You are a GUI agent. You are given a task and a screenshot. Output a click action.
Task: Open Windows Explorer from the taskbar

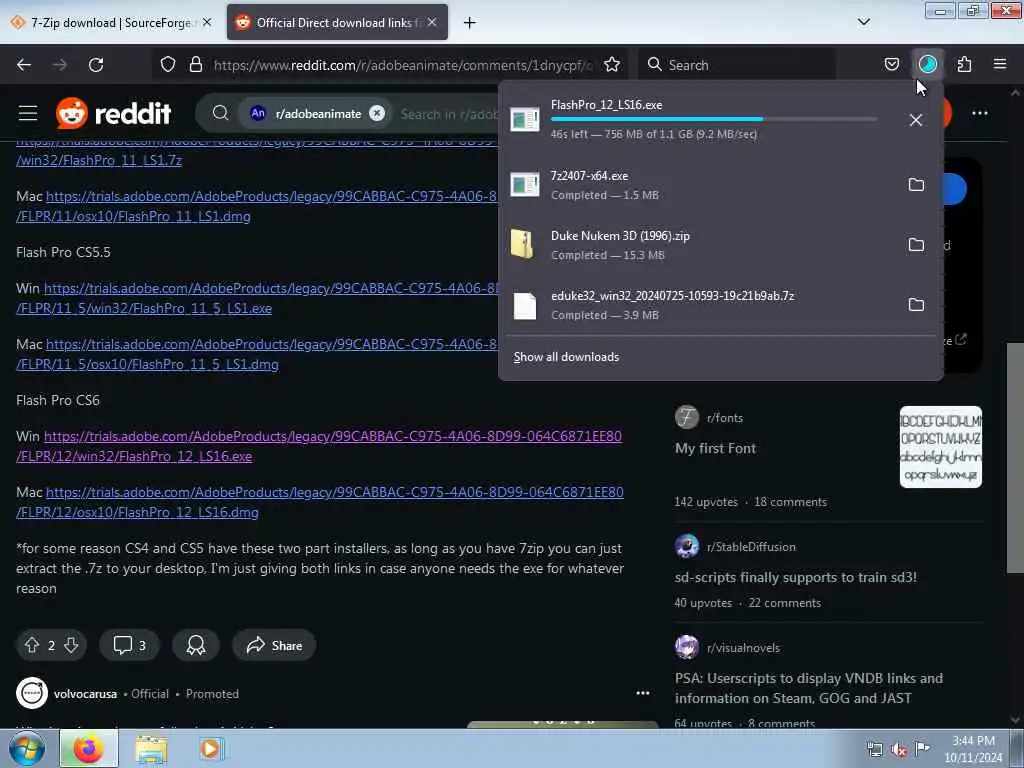pos(152,748)
